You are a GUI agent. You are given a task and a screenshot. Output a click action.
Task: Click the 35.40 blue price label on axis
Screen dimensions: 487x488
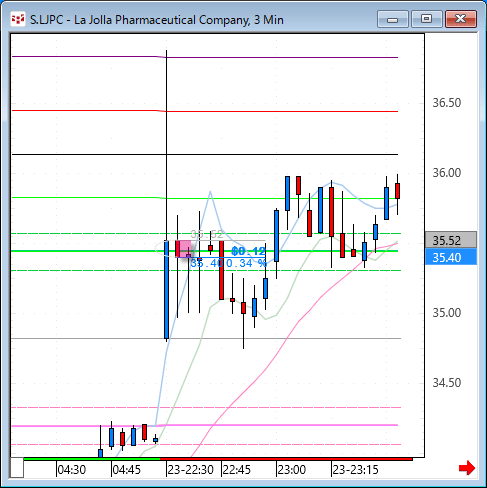pyautogui.click(x=451, y=257)
